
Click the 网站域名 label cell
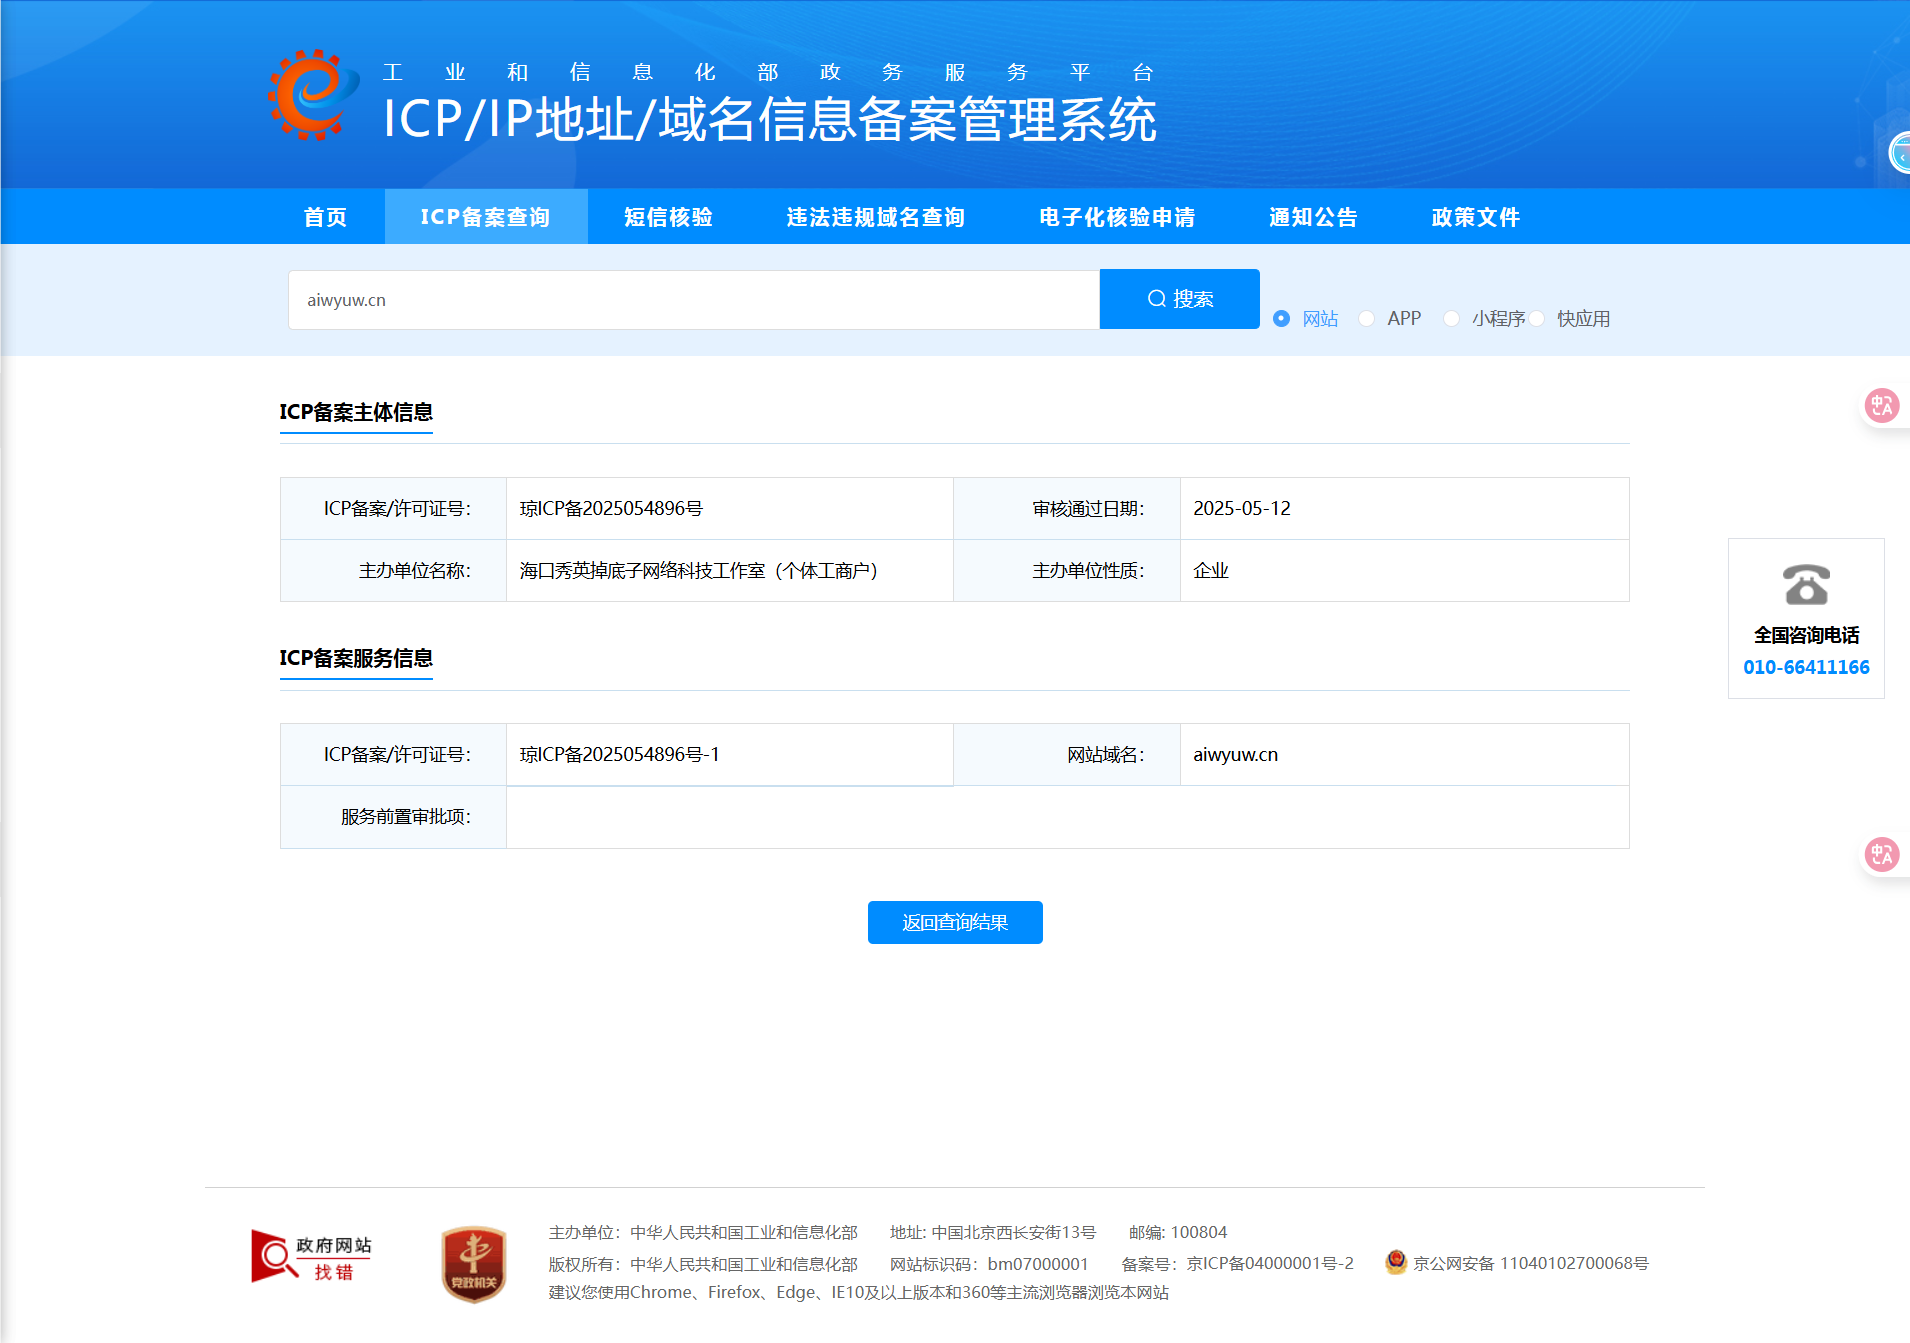(x=1067, y=755)
